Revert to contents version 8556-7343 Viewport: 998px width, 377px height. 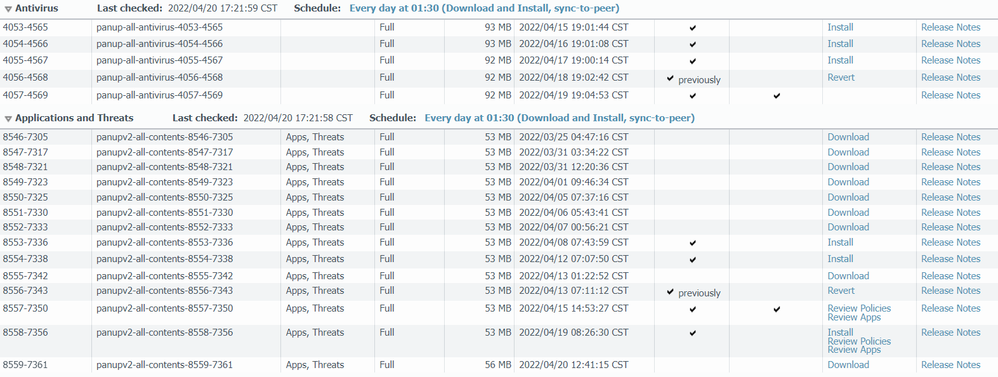coord(841,291)
